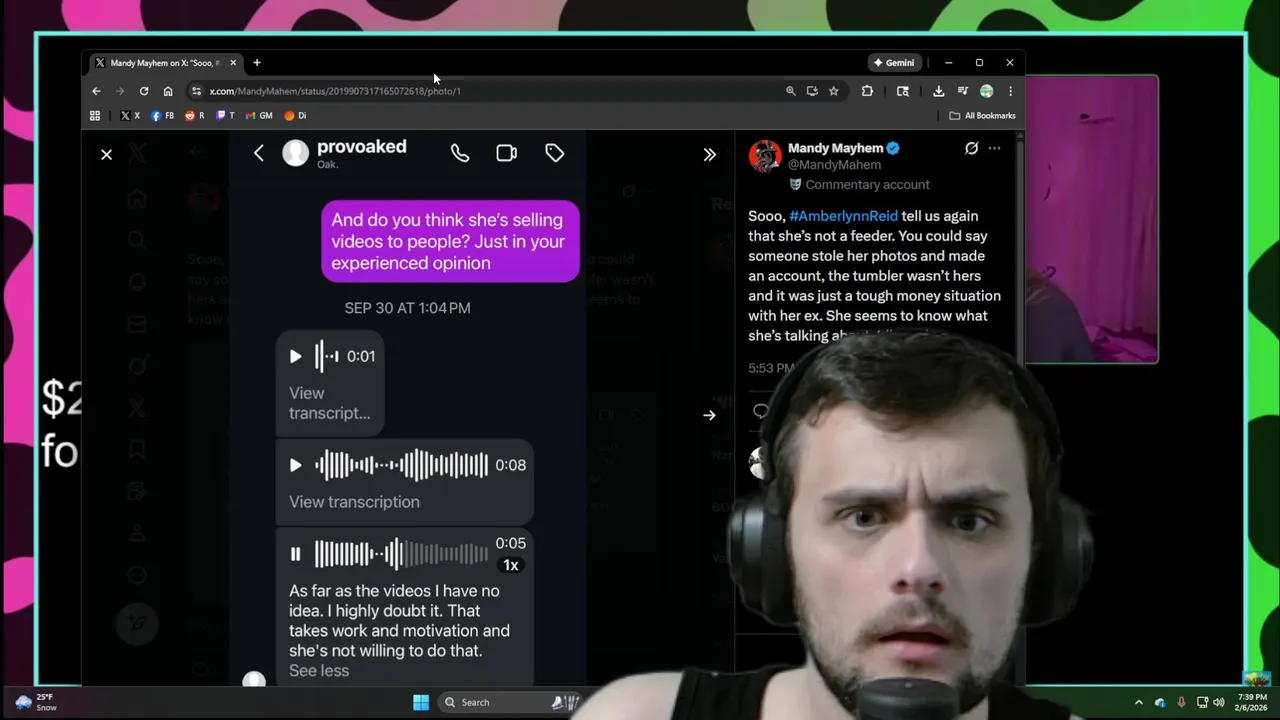Open the R Reddit bookmark
This screenshot has height=720, width=1280.
point(195,116)
